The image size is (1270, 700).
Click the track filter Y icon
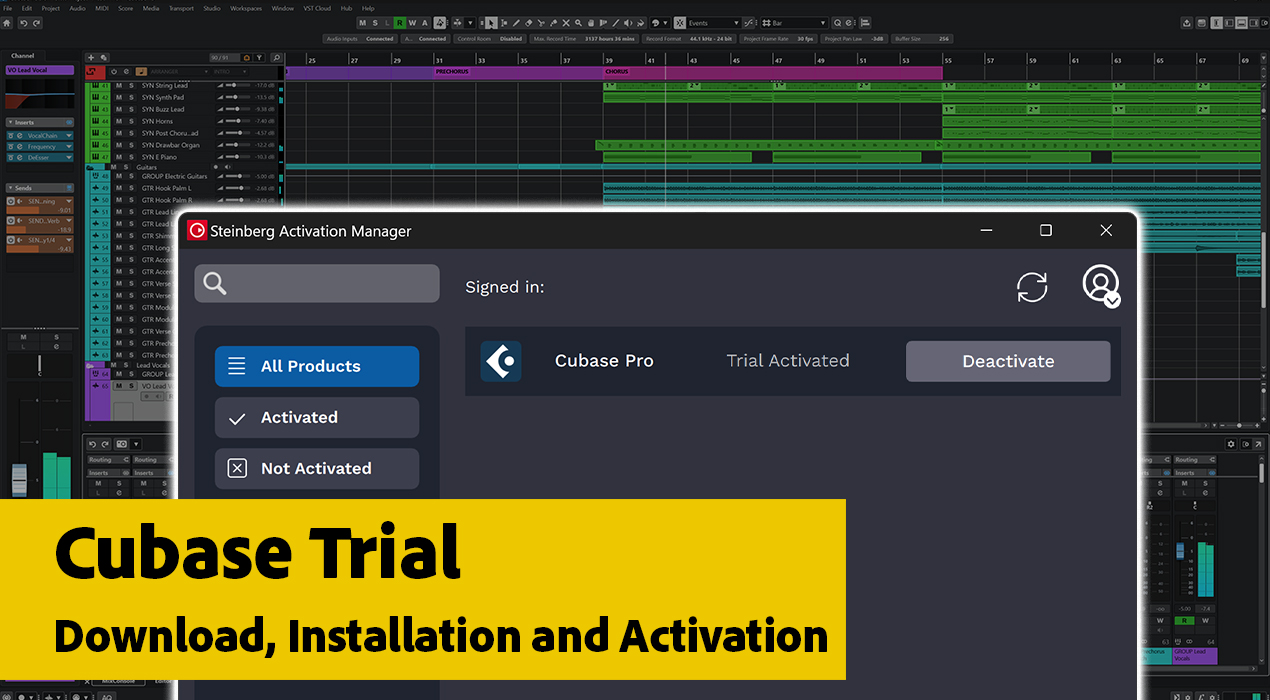coord(259,58)
